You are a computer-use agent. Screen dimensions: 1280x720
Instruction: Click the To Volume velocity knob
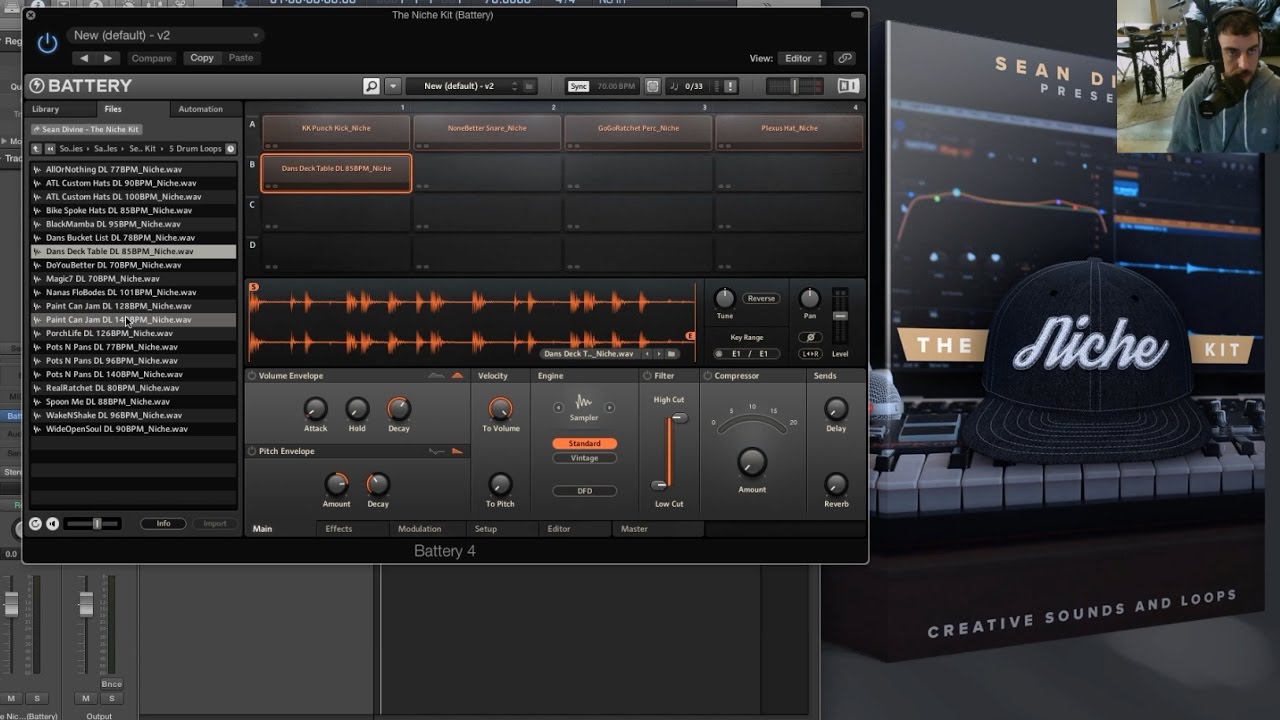(x=500, y=408)
